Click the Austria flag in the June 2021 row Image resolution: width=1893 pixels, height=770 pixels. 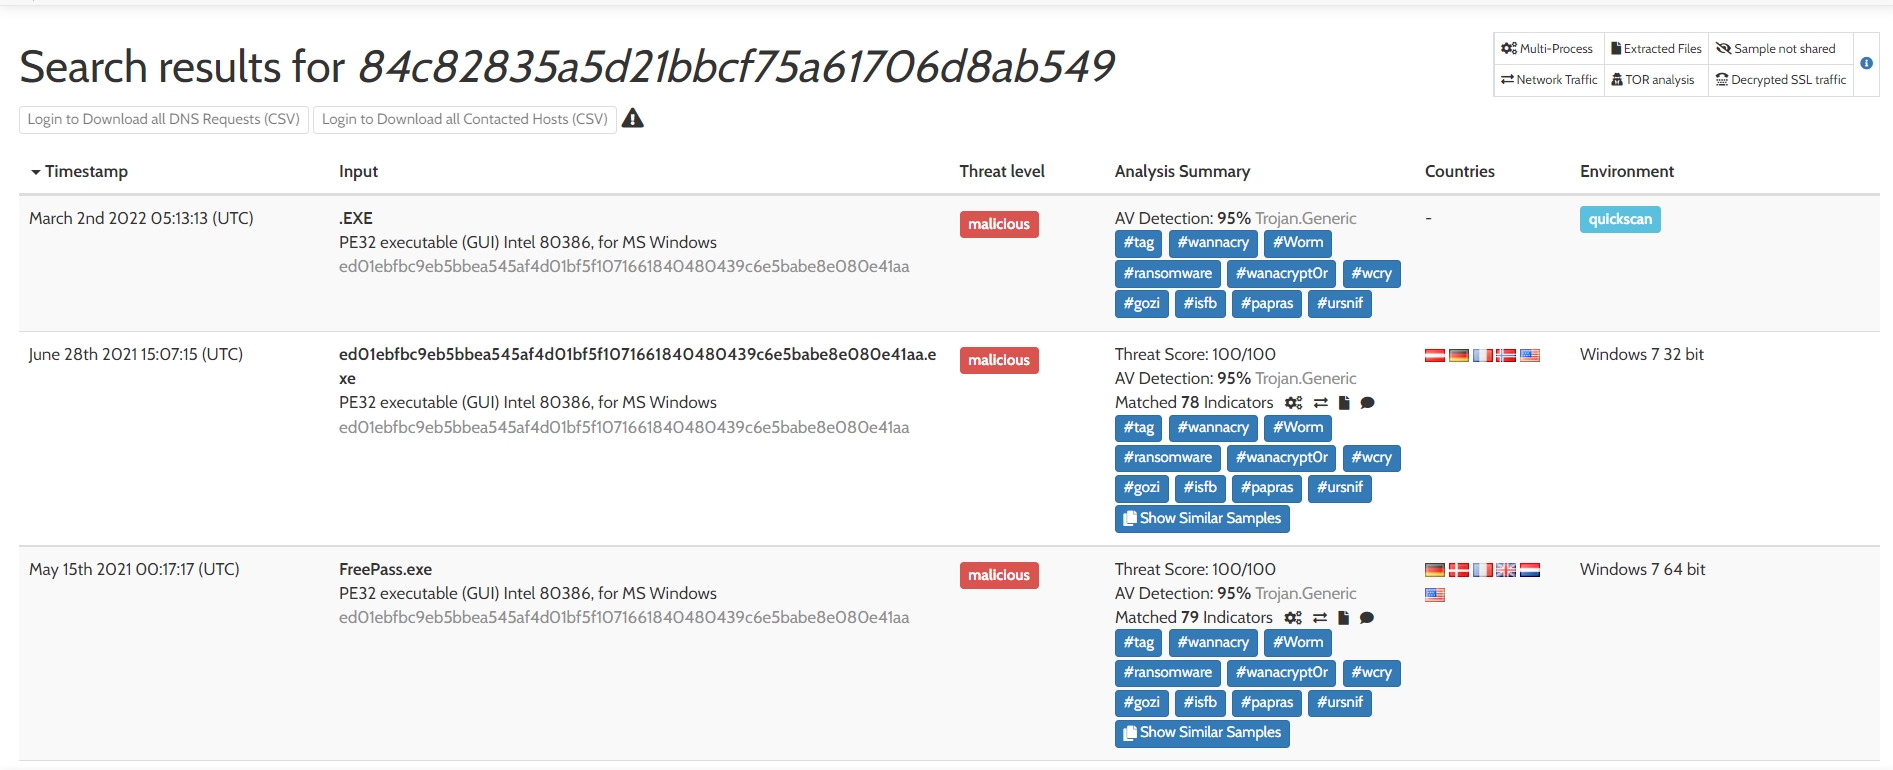[1434, 355]
